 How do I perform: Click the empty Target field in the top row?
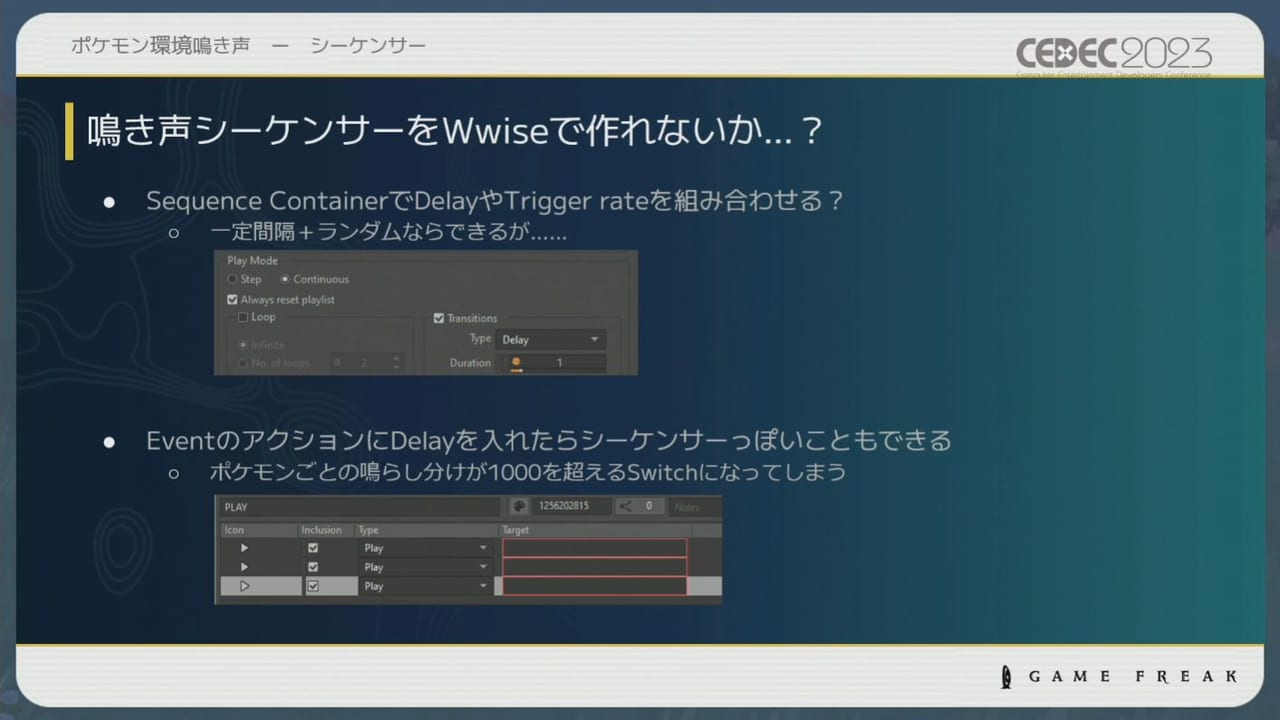pyautogui.click(x=595, y=548)
